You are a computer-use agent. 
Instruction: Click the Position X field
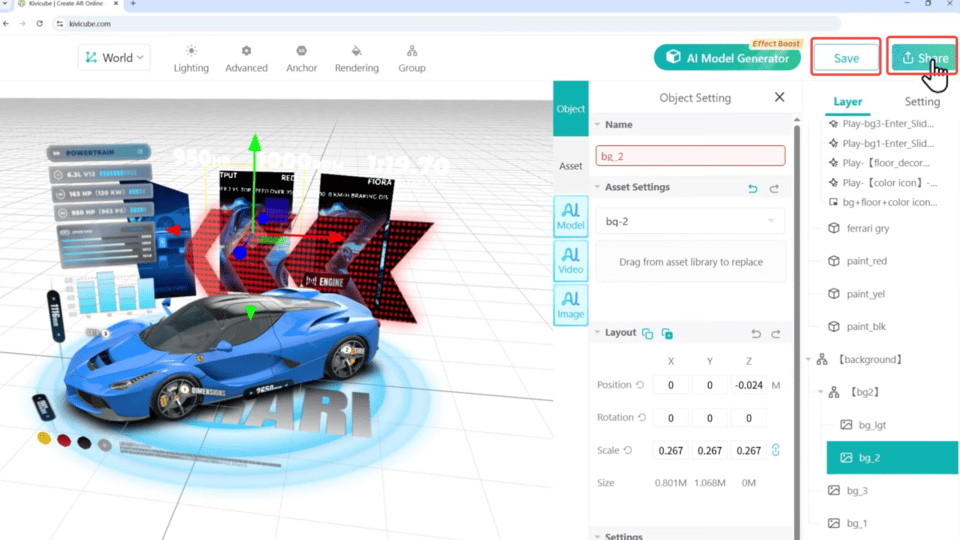670,385
